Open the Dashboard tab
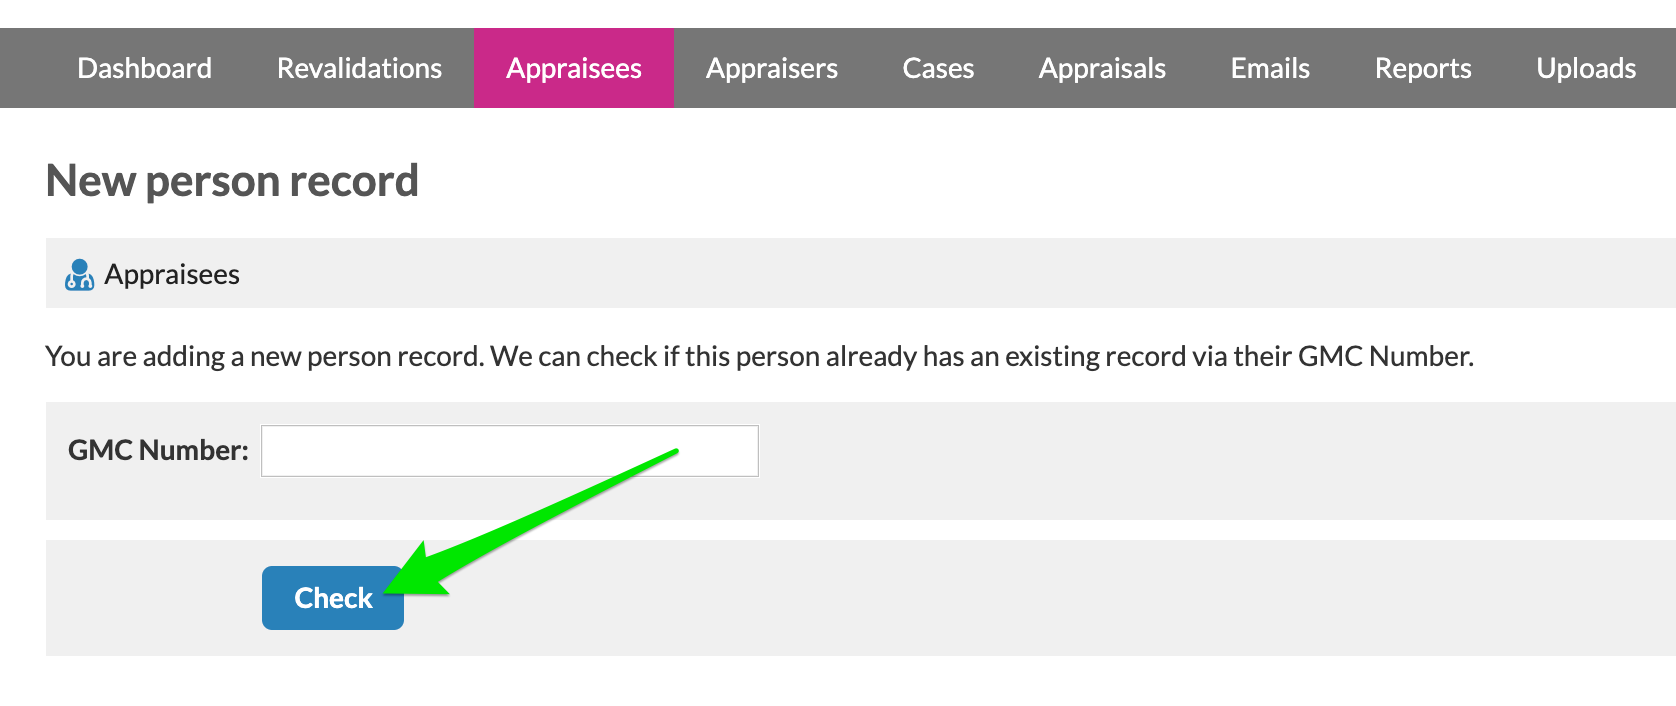The height and width of the screenshot is (706, 1676). (145, 68)
